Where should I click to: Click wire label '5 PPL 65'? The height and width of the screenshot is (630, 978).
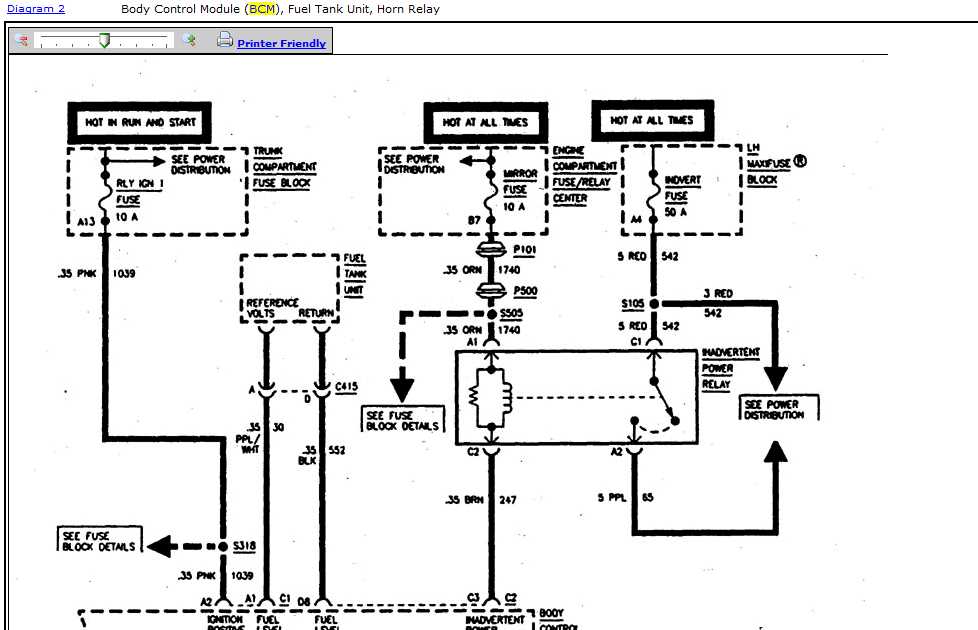click(x=625, y=497)
